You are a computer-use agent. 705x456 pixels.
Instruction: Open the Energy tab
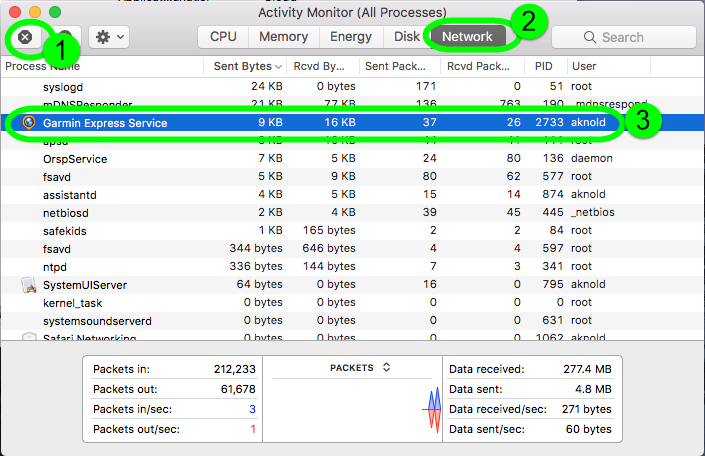coord(351,37)
